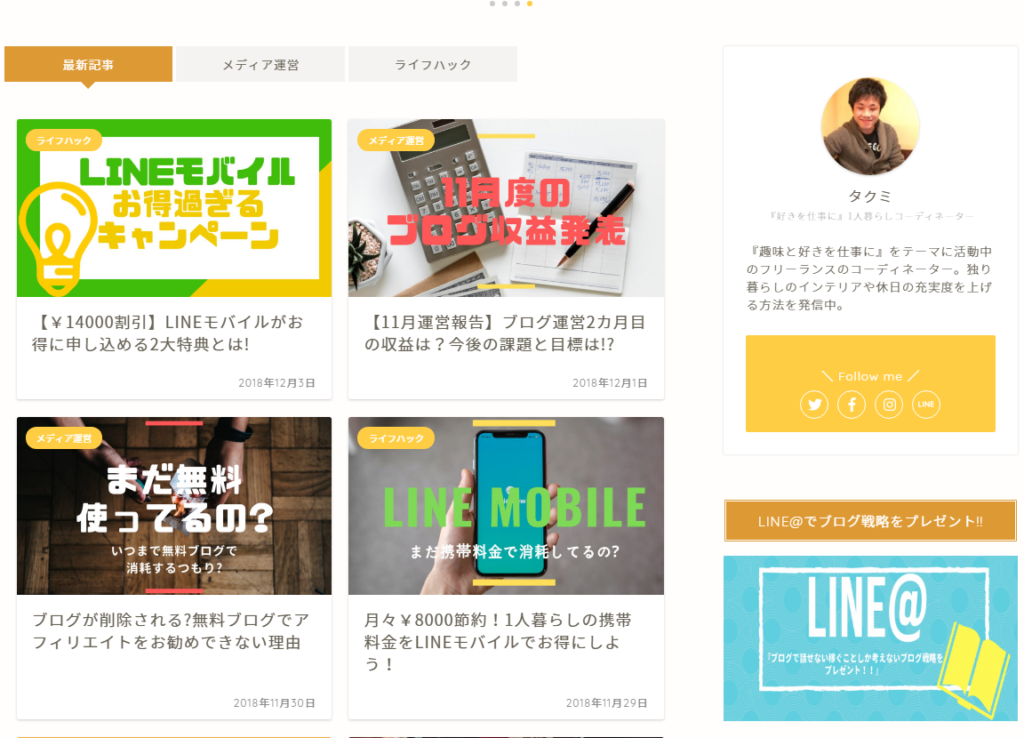Open the LINE@ blue banner image
1024x738 pixels.
coord(870,638)
